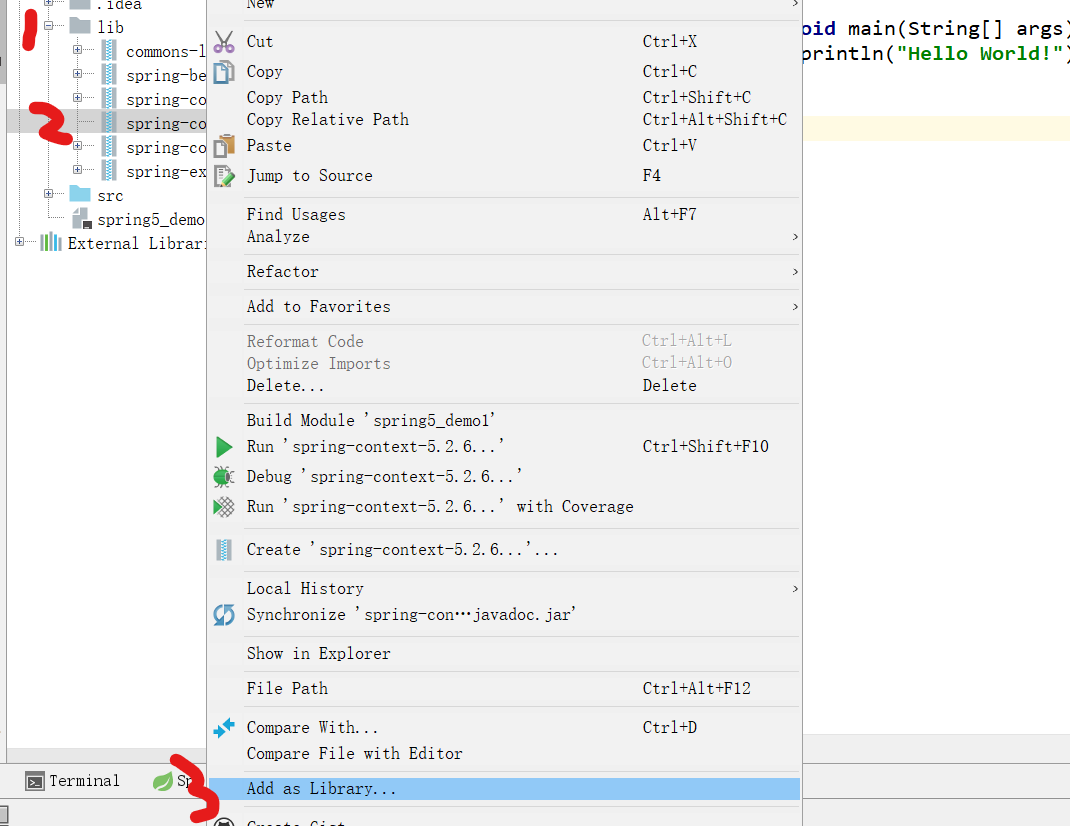
Task: Select Copy Path menu entry
Action: (x=504, y=98)
